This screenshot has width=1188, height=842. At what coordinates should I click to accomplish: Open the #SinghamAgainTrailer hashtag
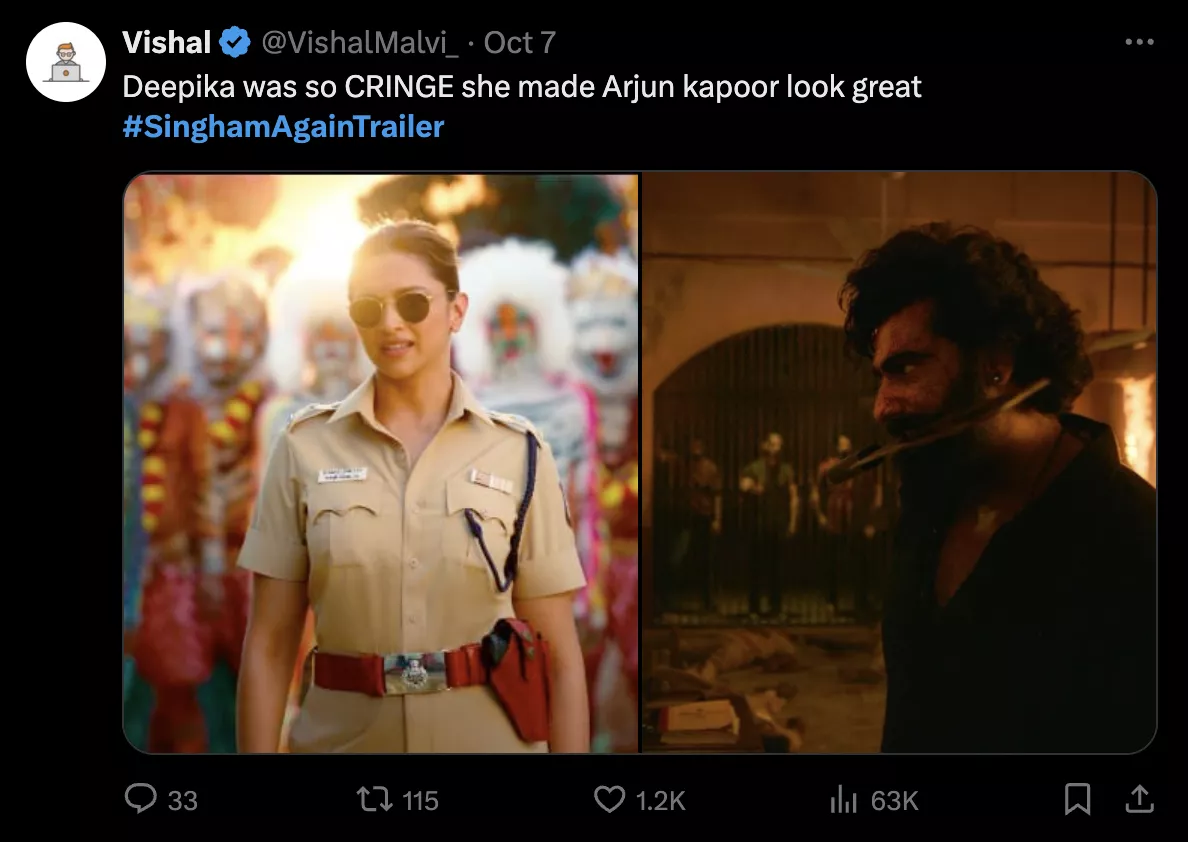(283, 127)
